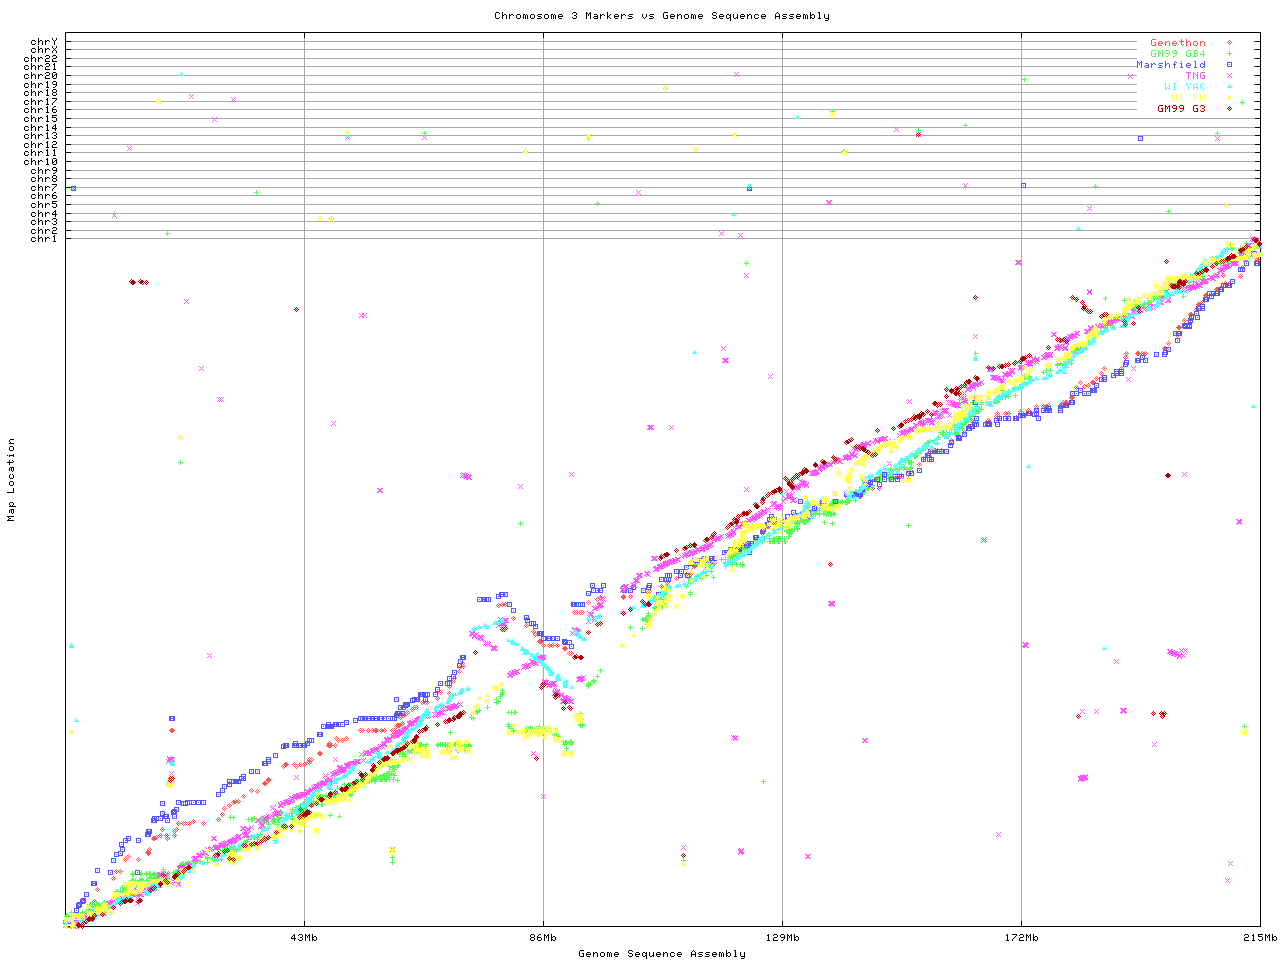
Task: Click the 215Mb x-axis tick label
Action: (1260, 938)
